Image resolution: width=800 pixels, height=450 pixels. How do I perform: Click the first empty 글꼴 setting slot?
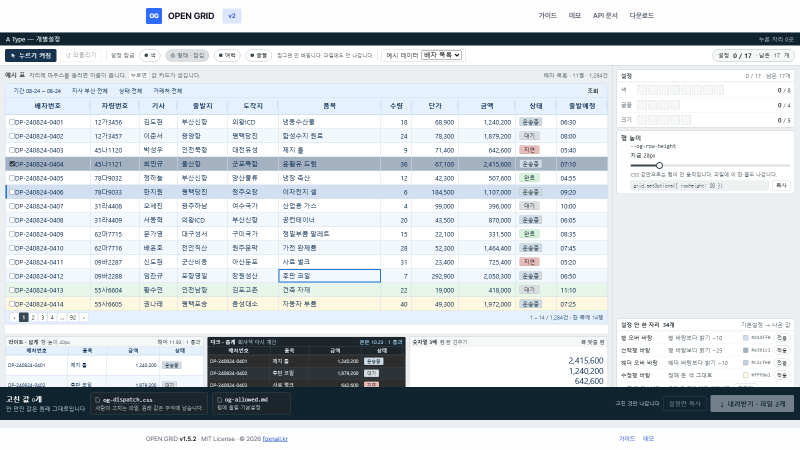642,105
